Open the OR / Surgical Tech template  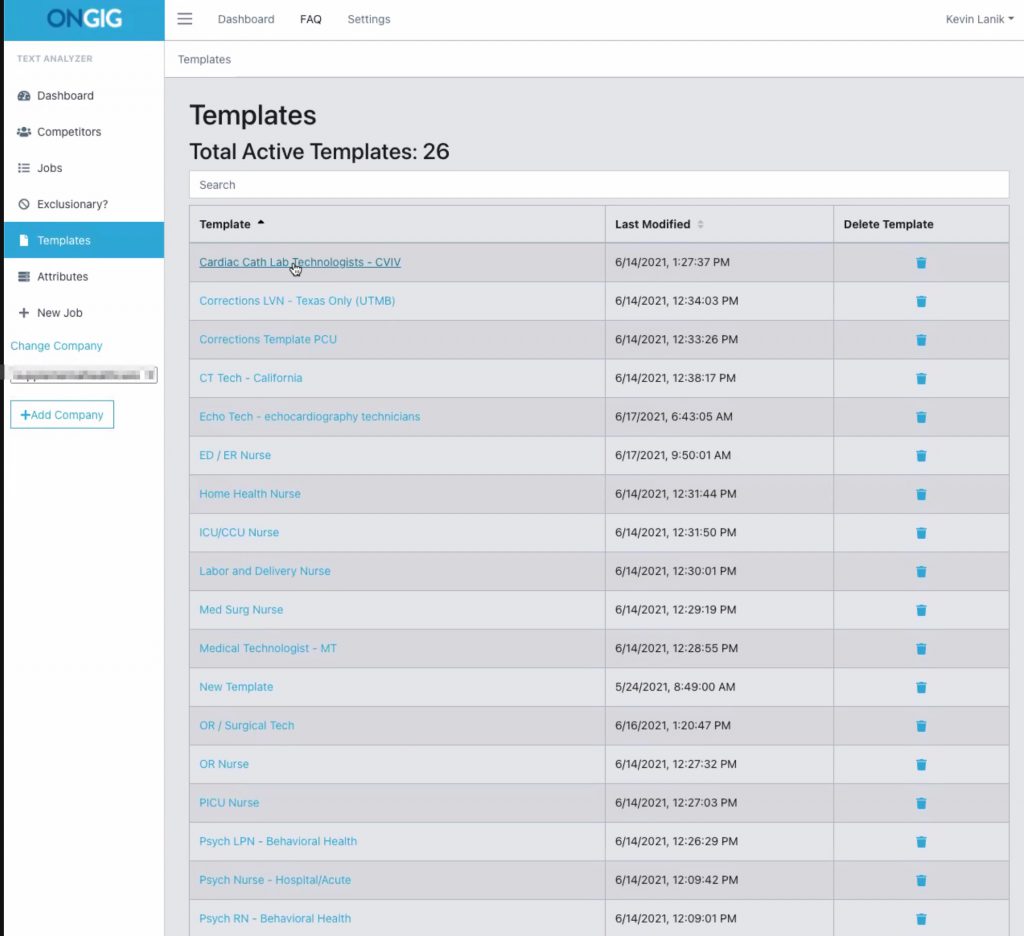247,724
